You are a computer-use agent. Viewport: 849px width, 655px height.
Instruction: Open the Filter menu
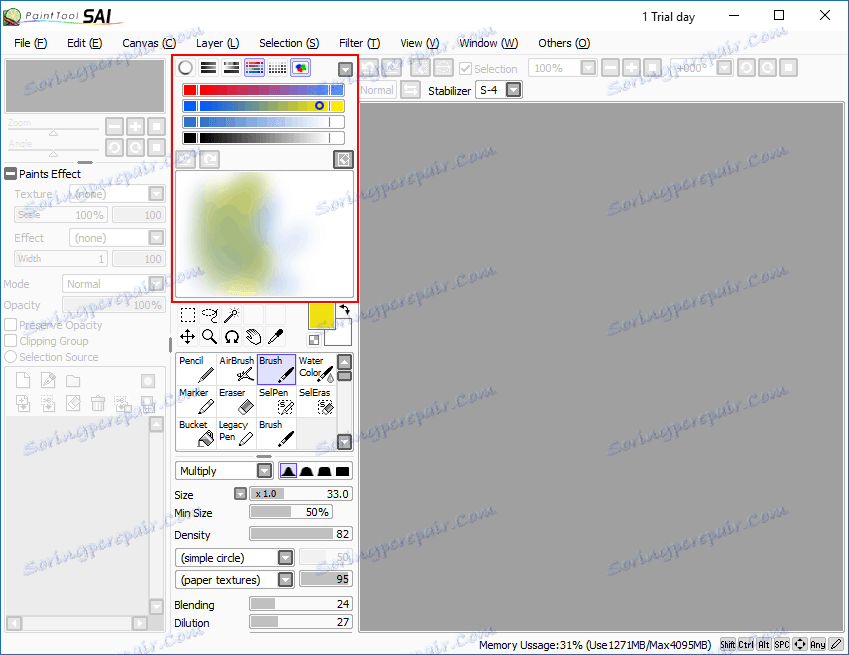pyautogui.click(x=360, y=43)
